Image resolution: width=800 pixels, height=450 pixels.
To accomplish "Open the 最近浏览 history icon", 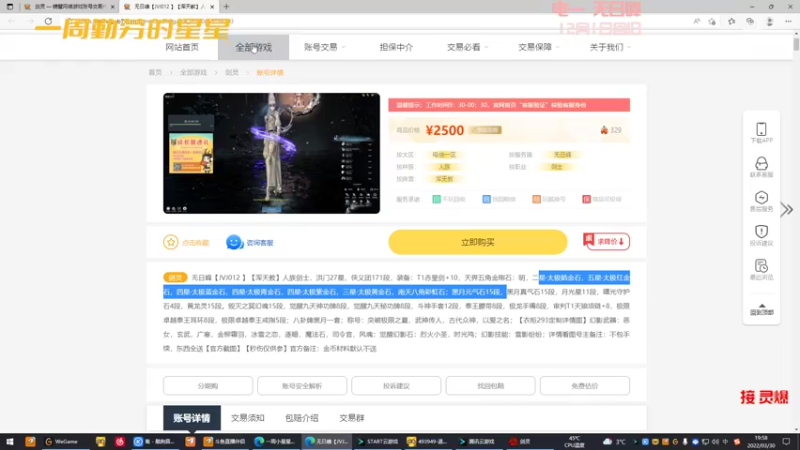I will [761, 266].
